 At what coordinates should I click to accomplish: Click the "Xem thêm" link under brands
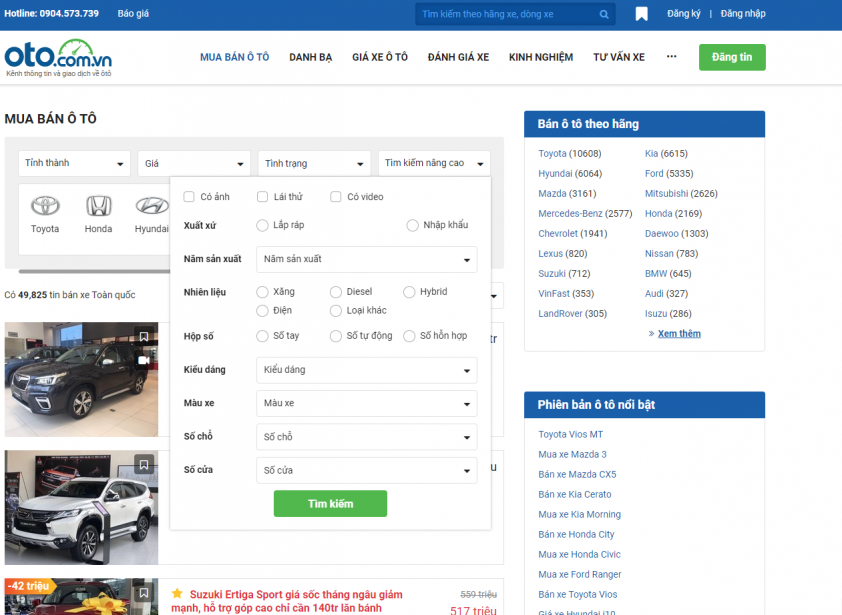[678, 334]
